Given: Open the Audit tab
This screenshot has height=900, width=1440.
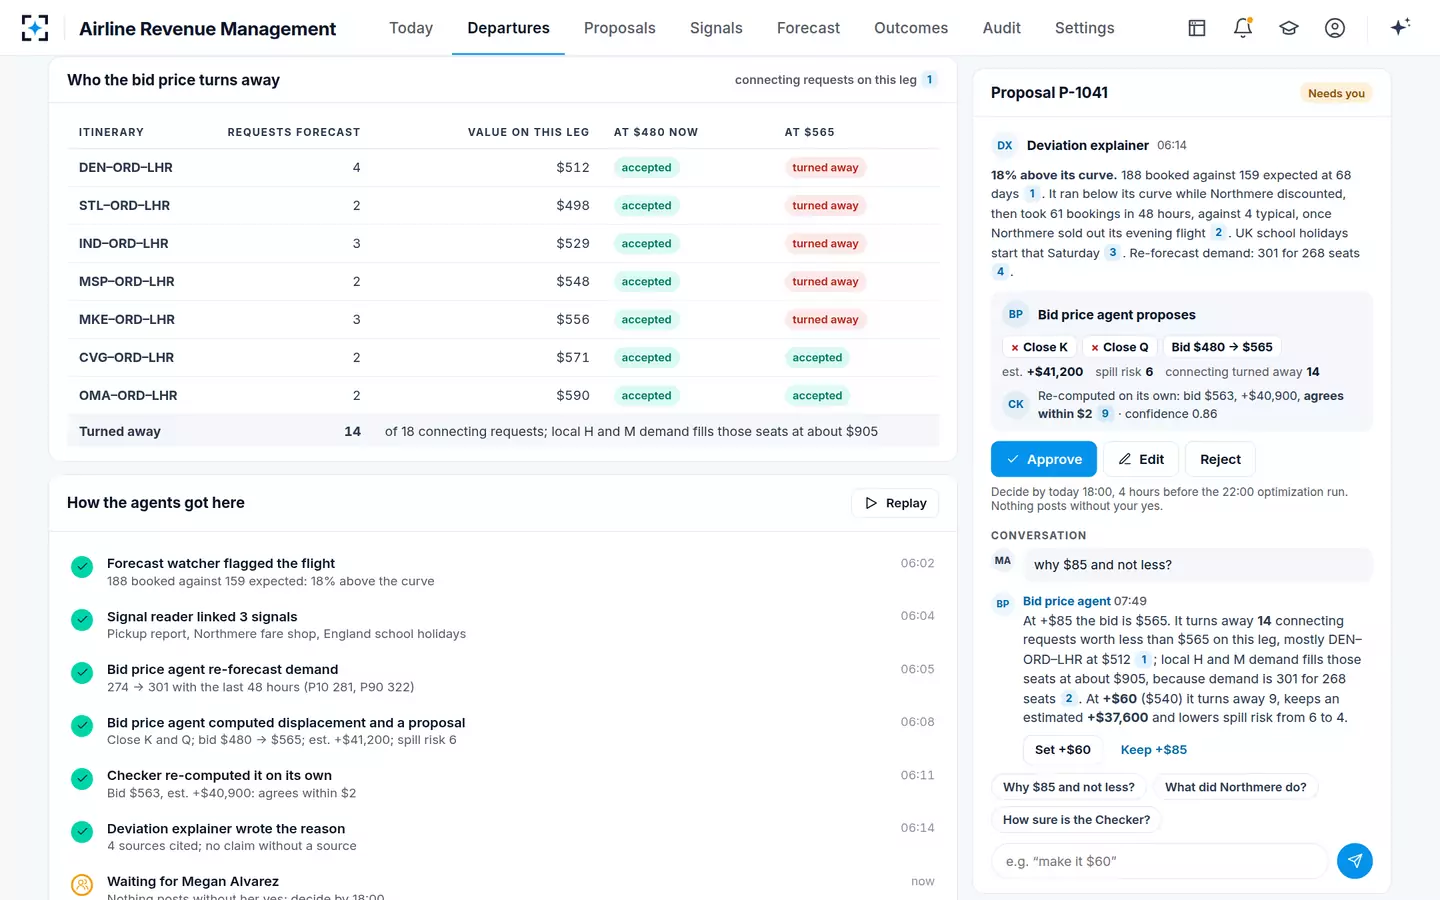Looking at the screenshot, I should point(1002,28).
